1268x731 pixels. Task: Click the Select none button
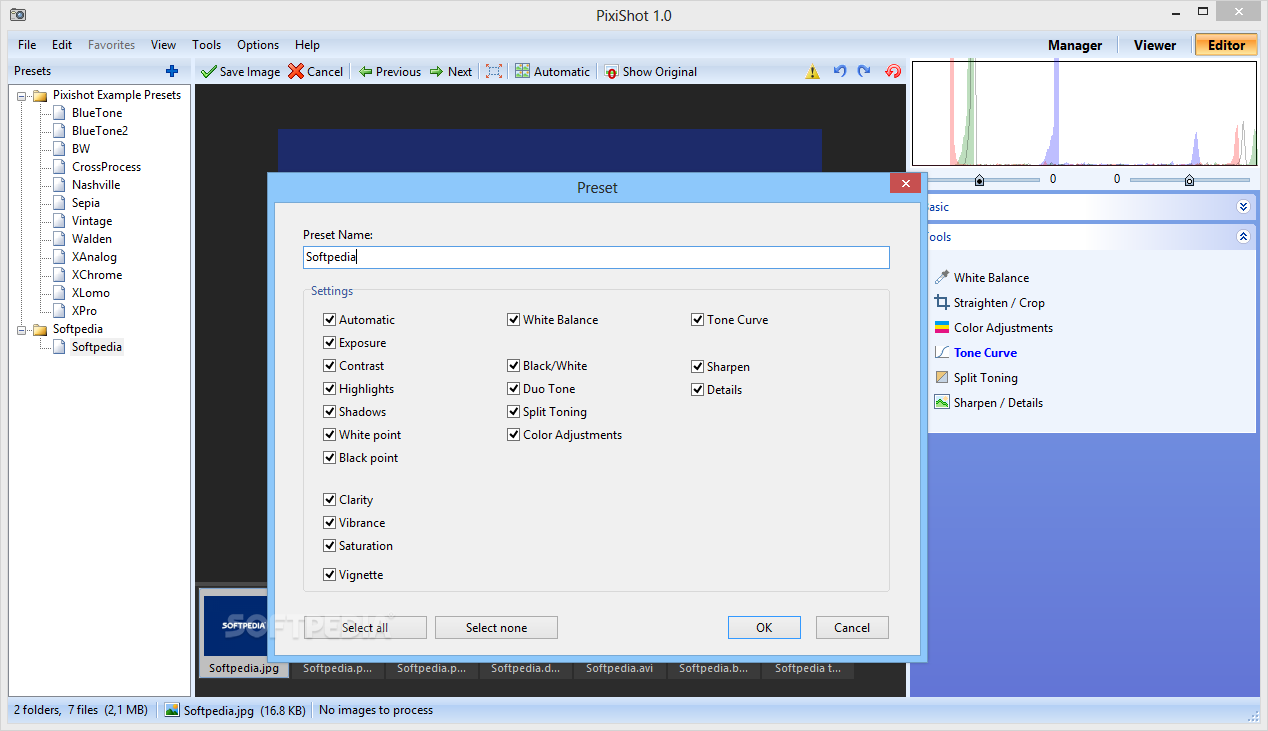point(496,628)
